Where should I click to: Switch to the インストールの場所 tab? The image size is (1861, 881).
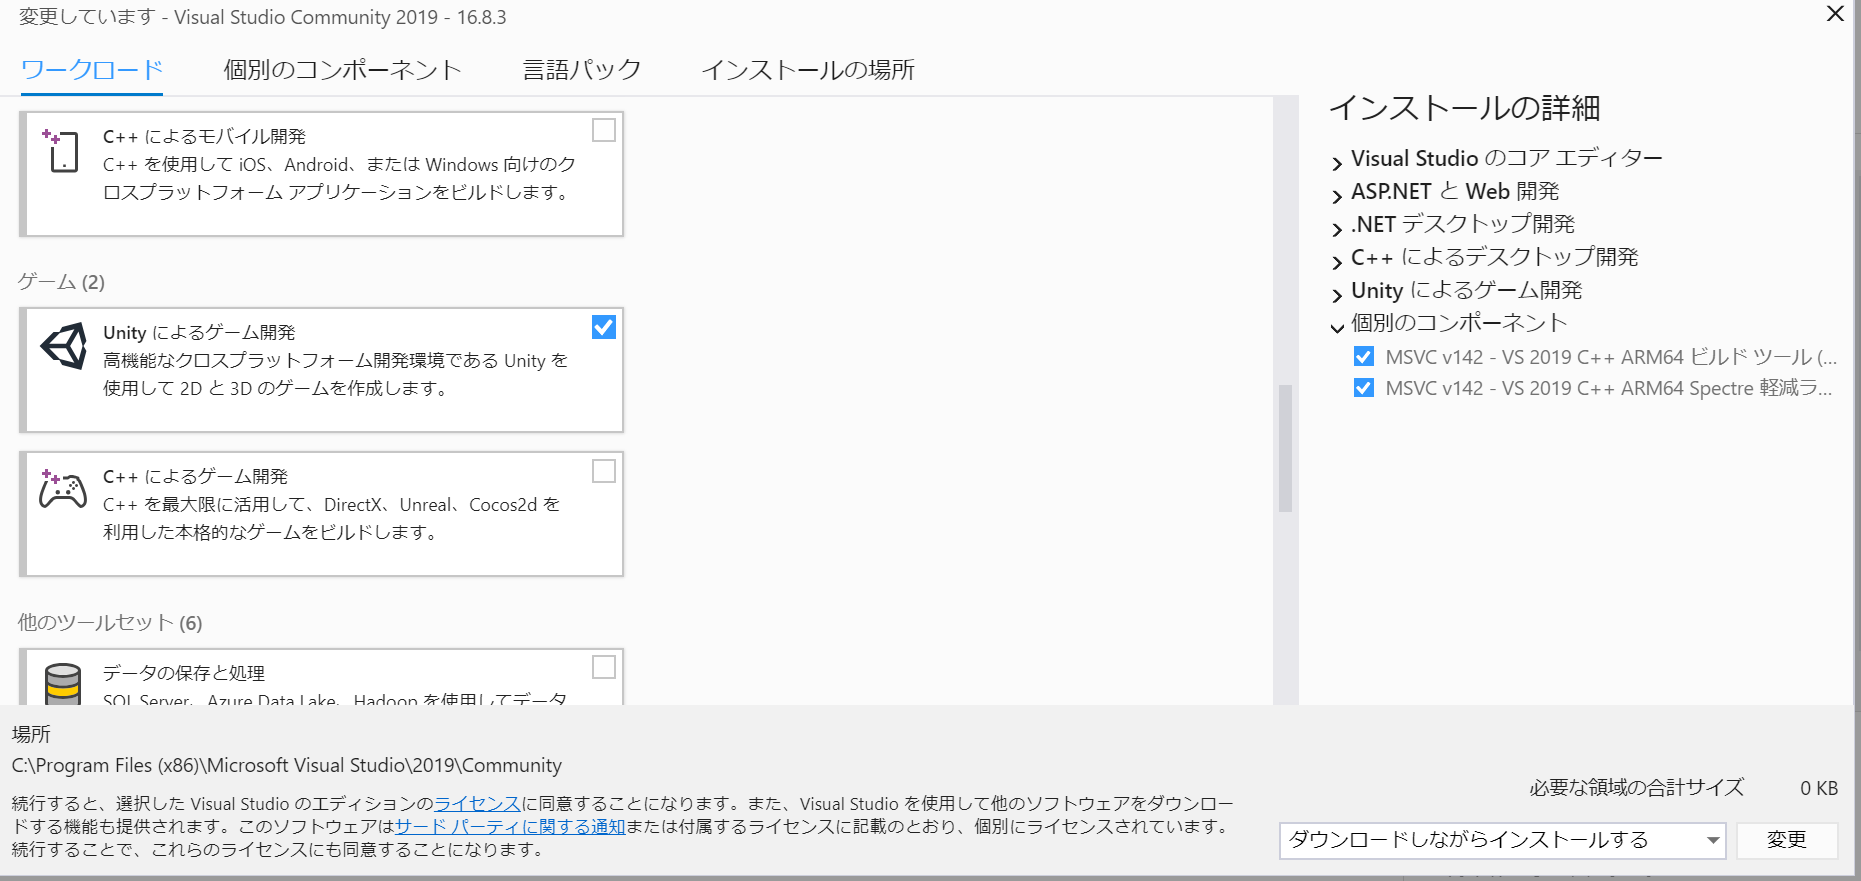[x=808, y=70]
